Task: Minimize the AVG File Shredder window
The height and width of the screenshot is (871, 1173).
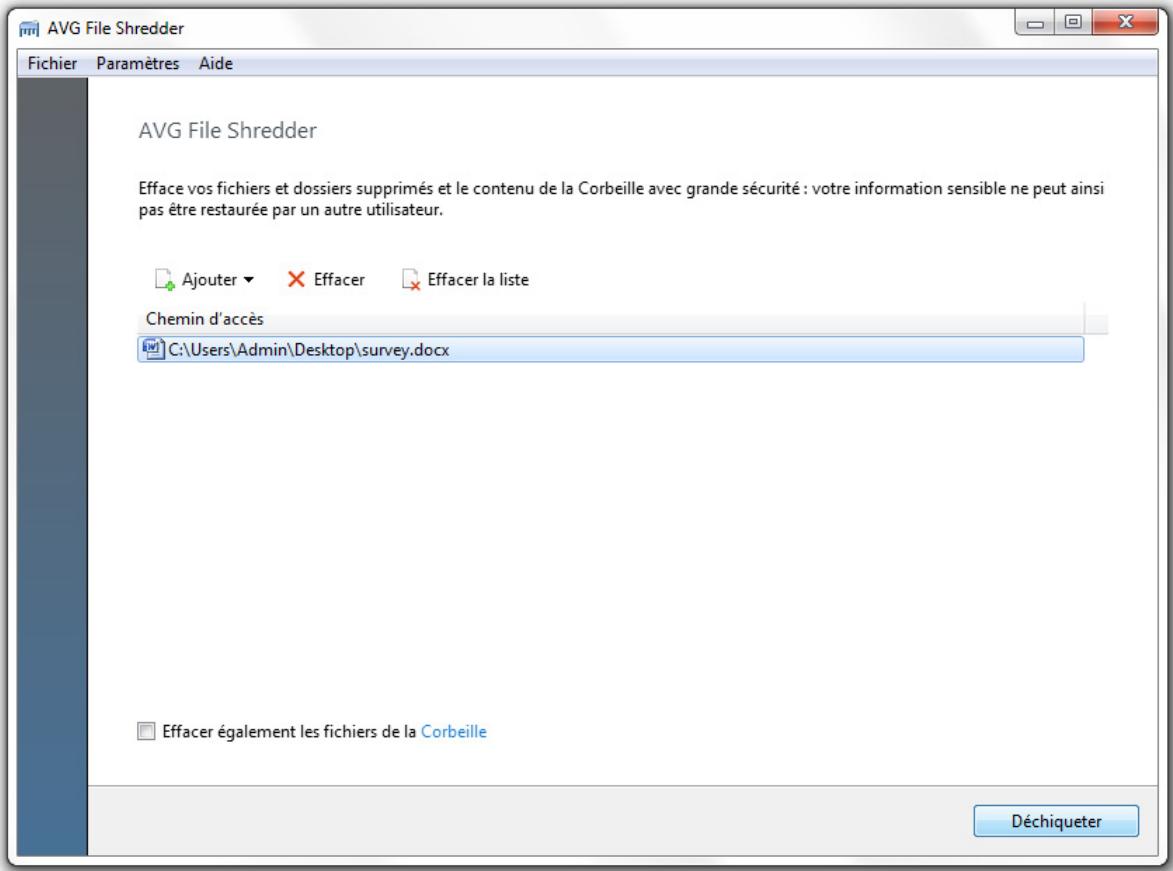Action: point(1035,23)
